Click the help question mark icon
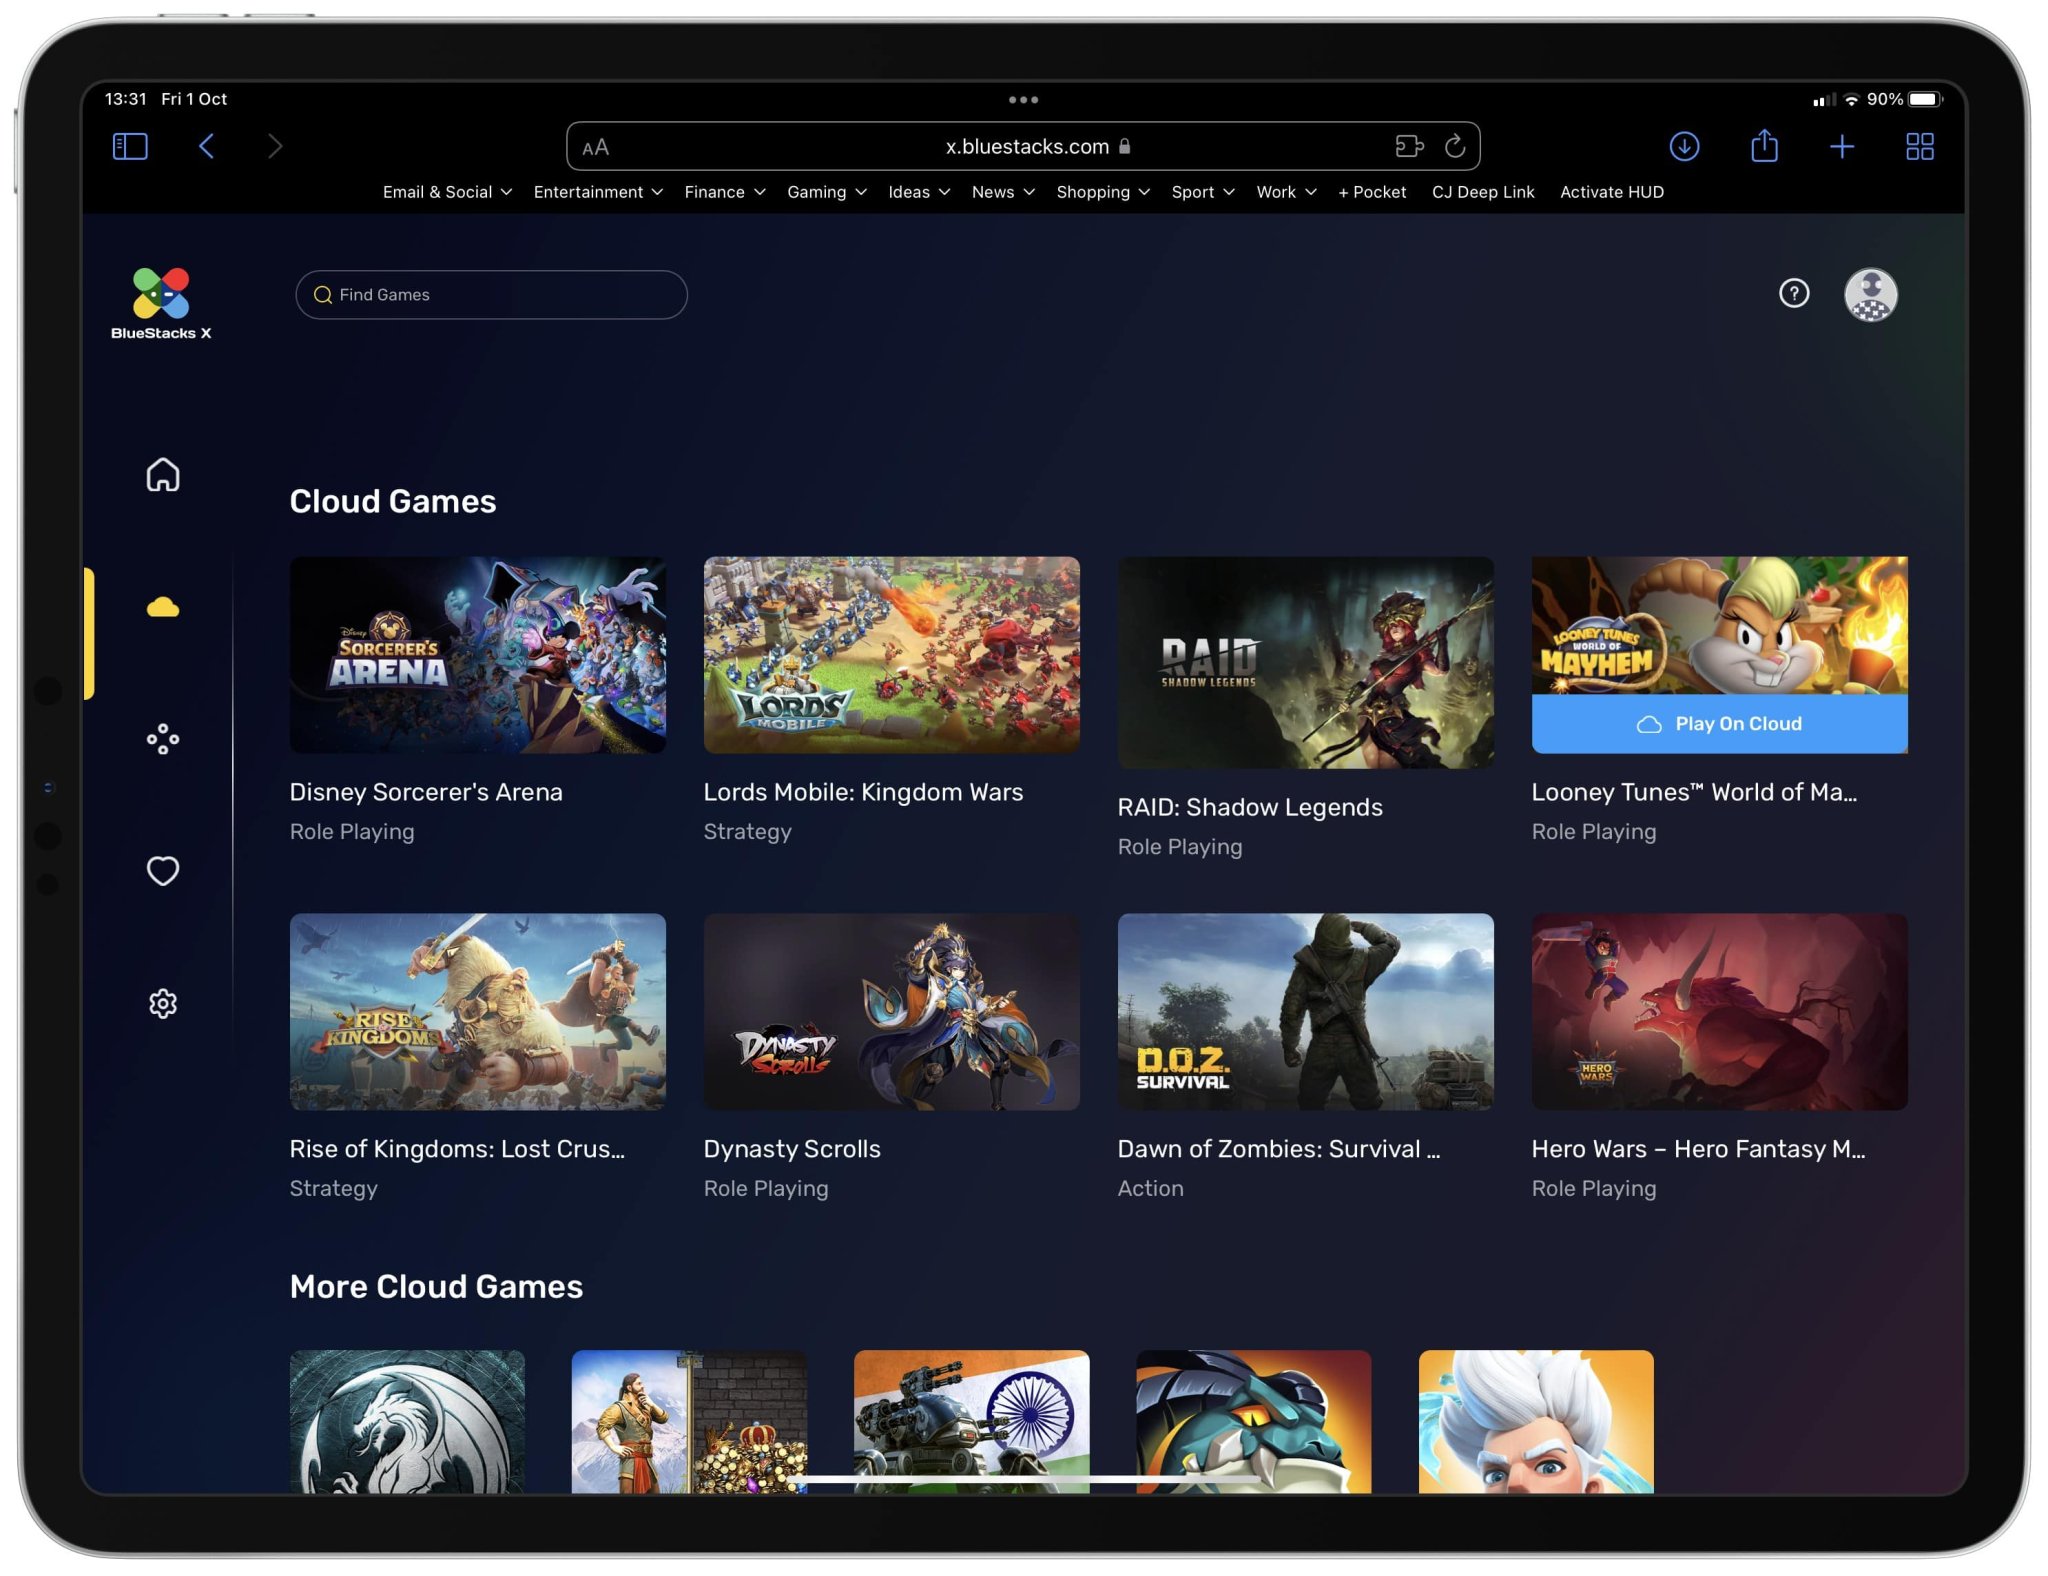This screenshot has height=1576, width=2048. (x=1794, y=293)
